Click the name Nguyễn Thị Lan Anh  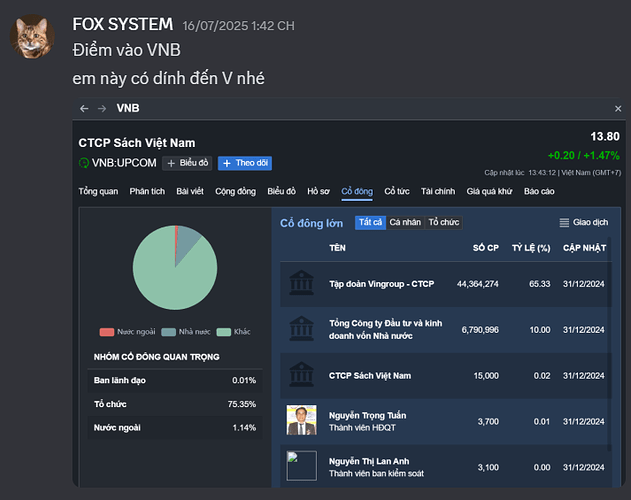pos(369,461)
